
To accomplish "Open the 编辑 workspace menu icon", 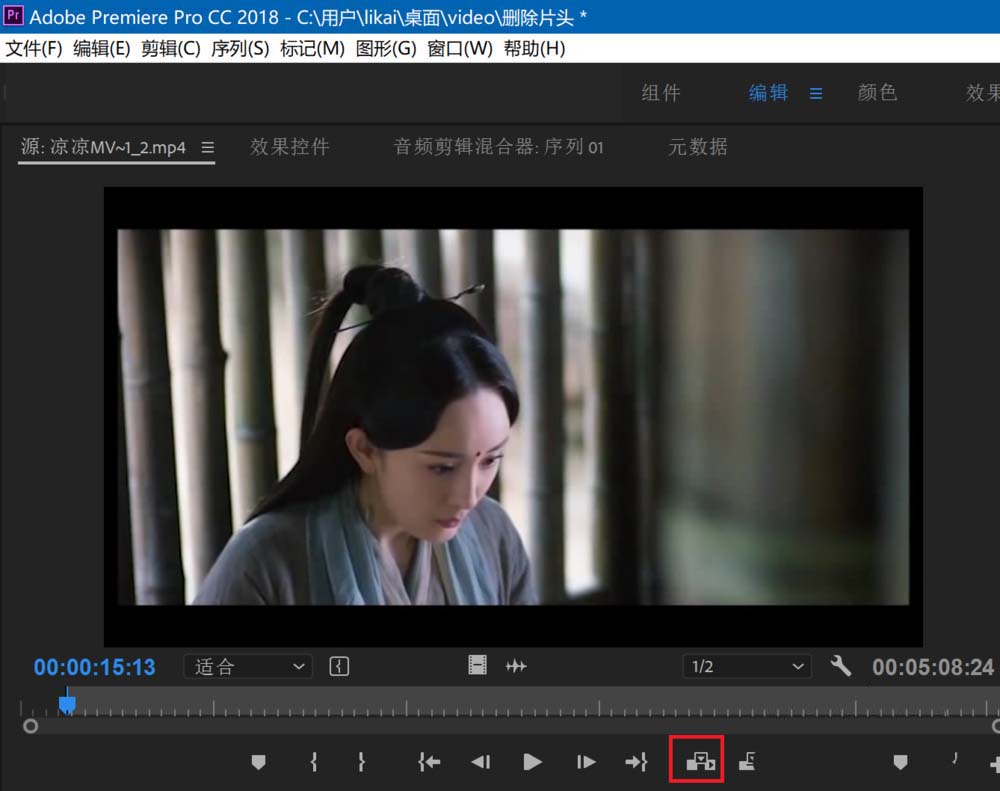I will coord(816,94).
